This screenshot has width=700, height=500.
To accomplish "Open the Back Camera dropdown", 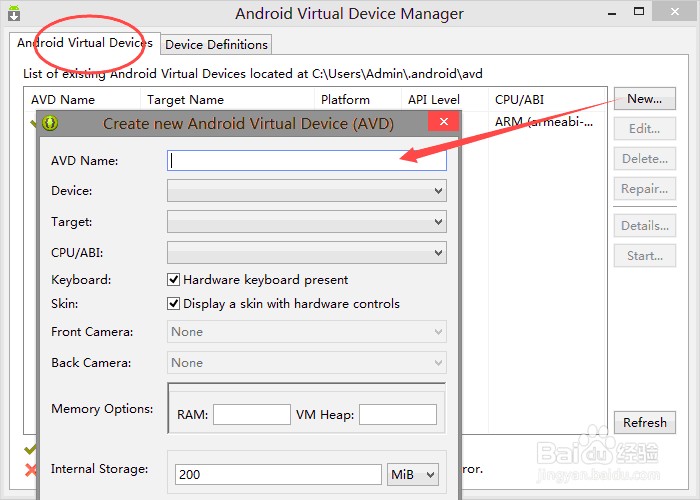I will click(x=307, y=362).
